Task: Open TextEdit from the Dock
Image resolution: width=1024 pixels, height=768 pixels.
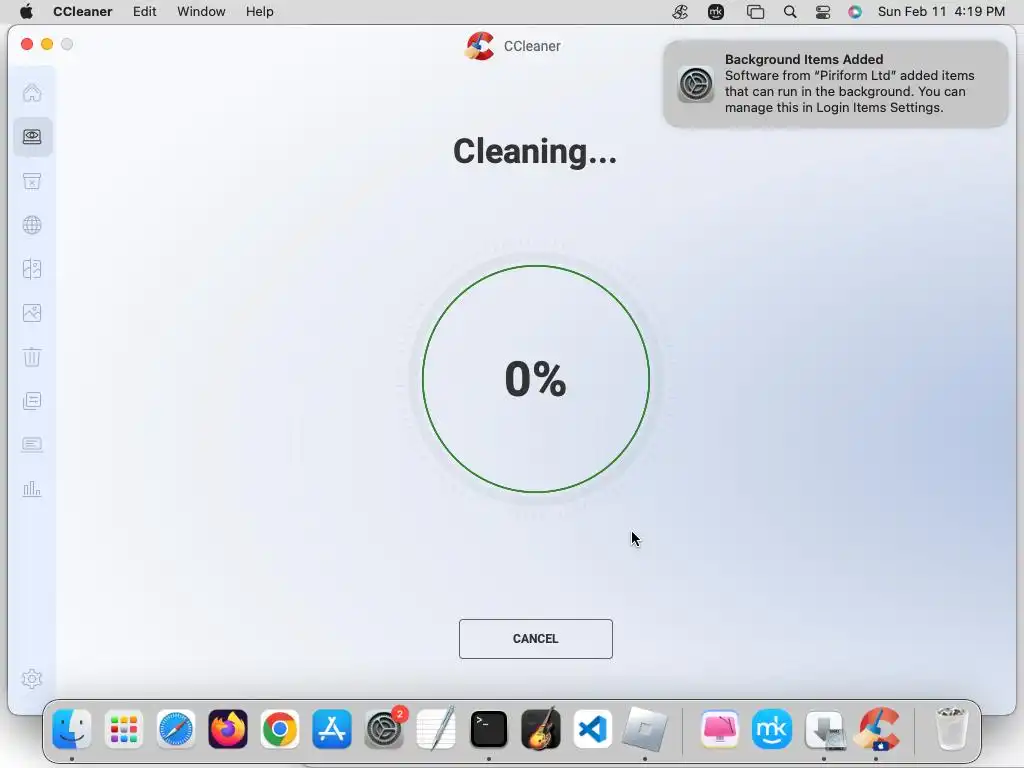Action: tap(436, 729)
